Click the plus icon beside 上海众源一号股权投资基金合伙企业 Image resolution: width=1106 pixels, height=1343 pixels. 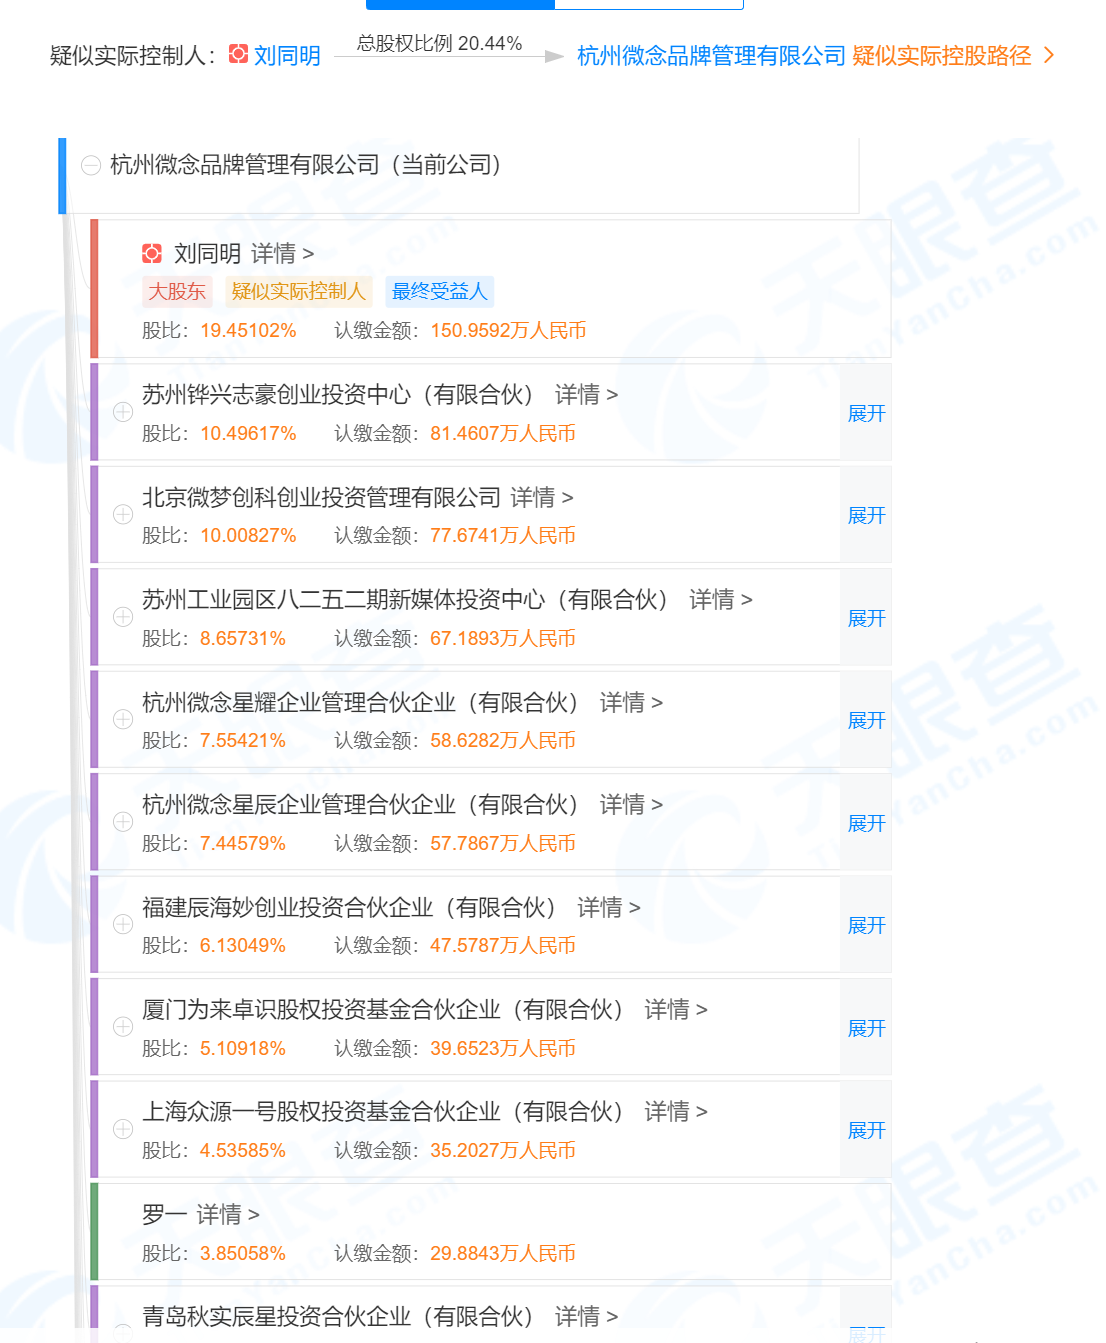(123, 1129)
